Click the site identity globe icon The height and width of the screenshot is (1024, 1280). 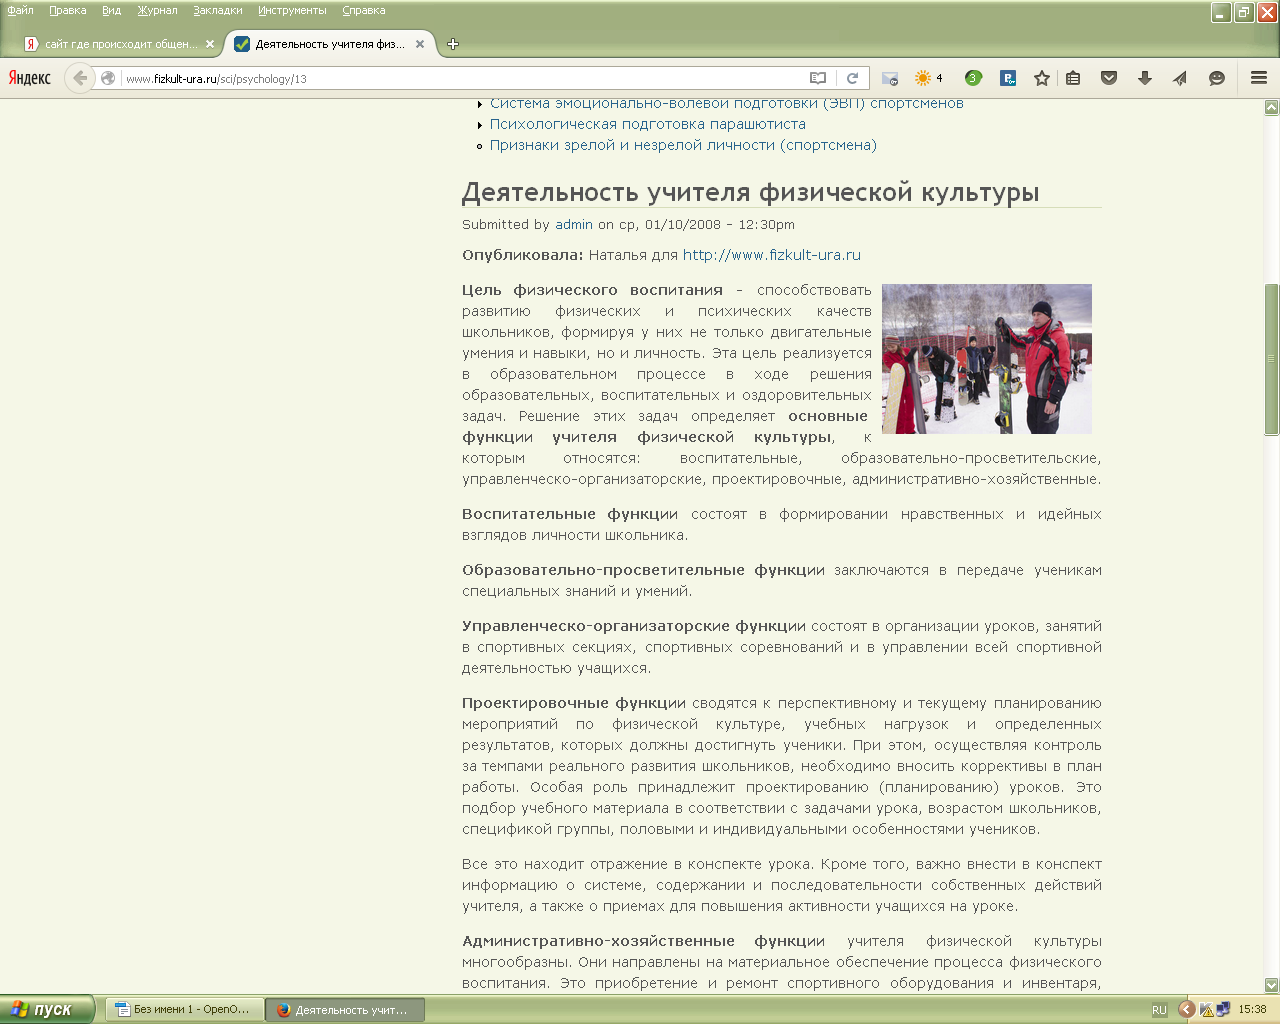tap(108, 78)
